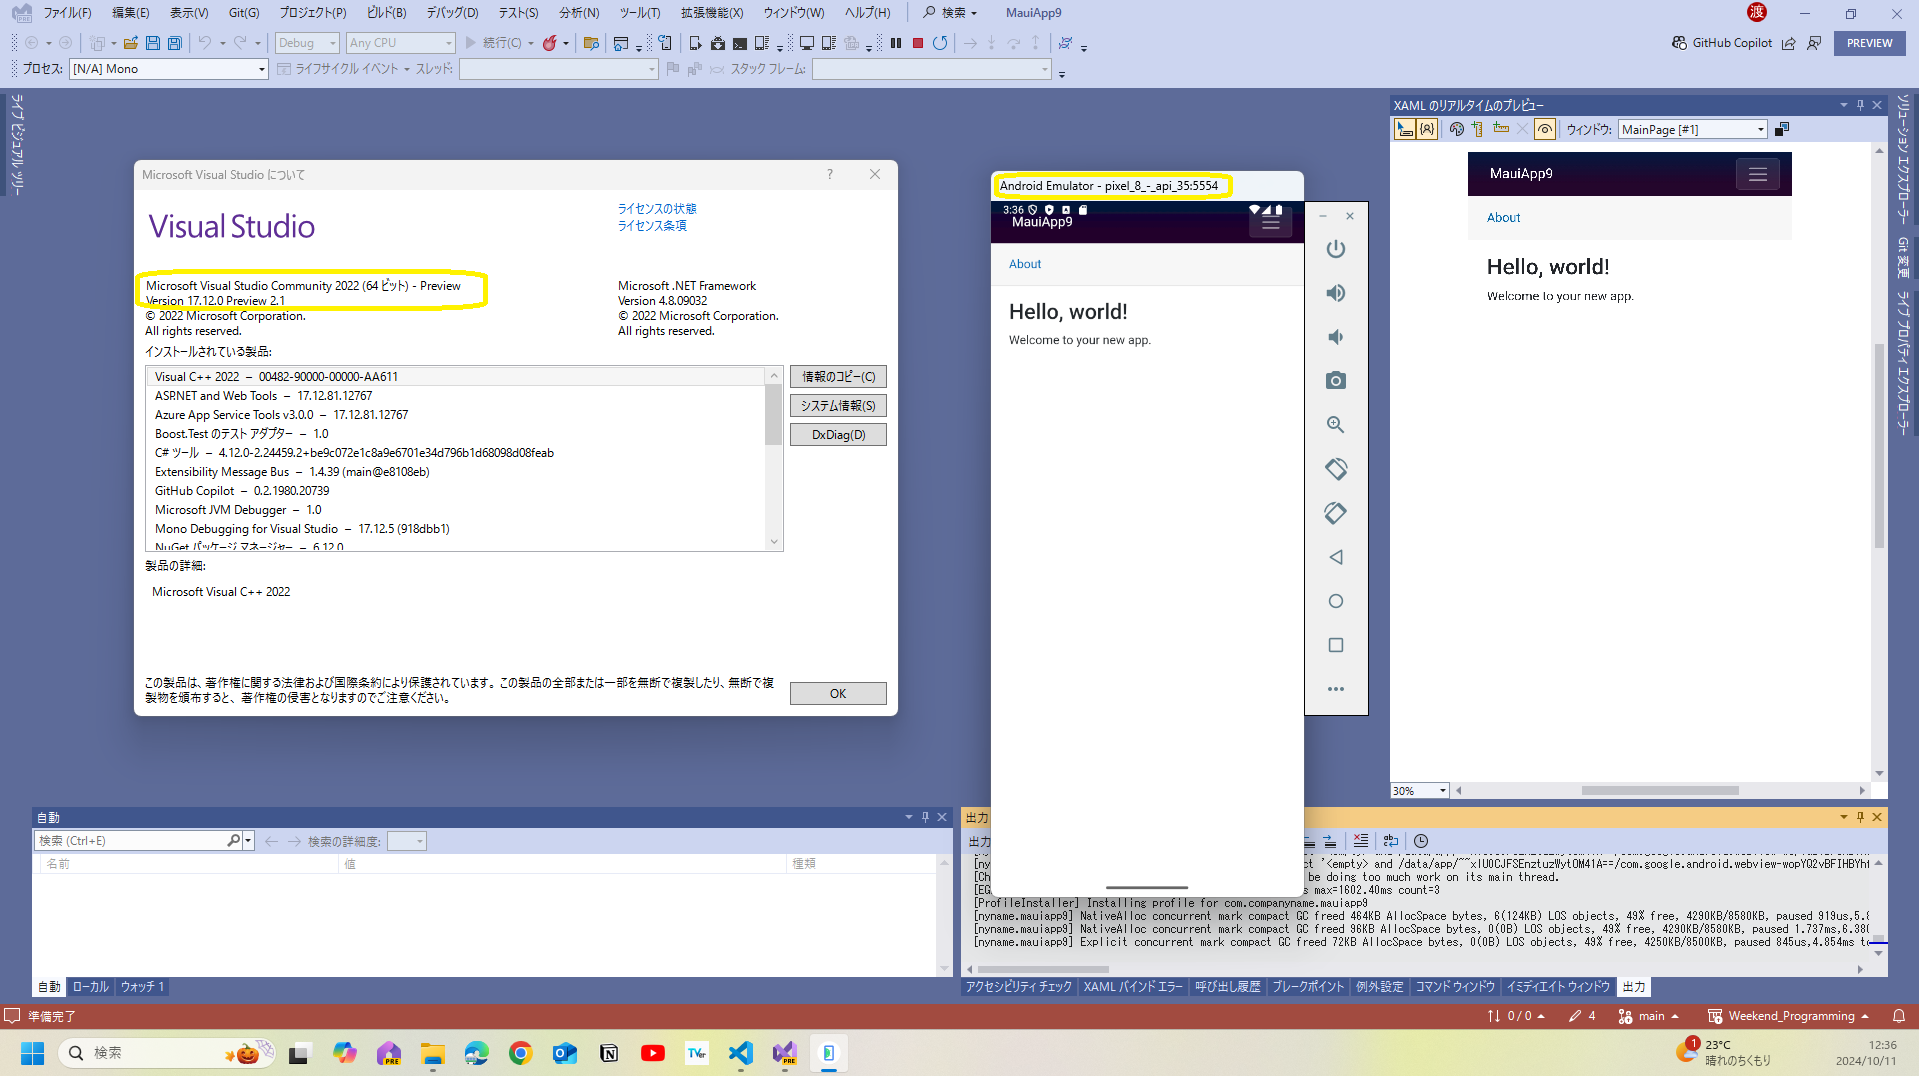Open the 検索の詳細度 dropdown in 自動 panel

407,841
